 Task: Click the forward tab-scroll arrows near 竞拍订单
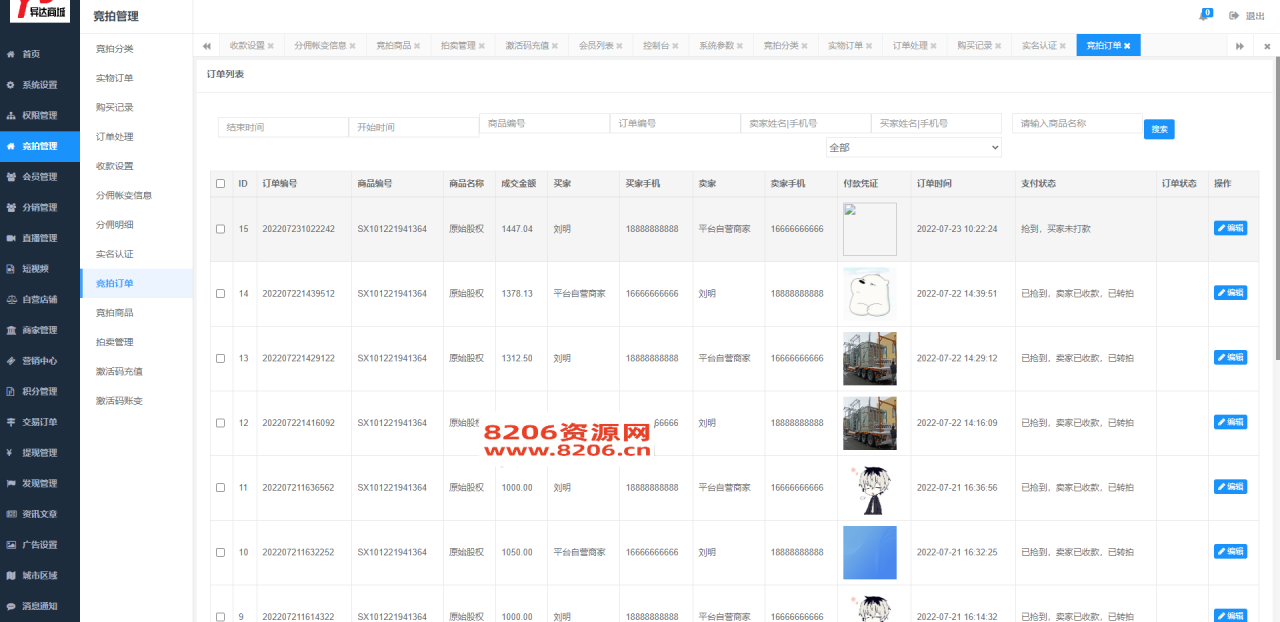[1240, 44]
